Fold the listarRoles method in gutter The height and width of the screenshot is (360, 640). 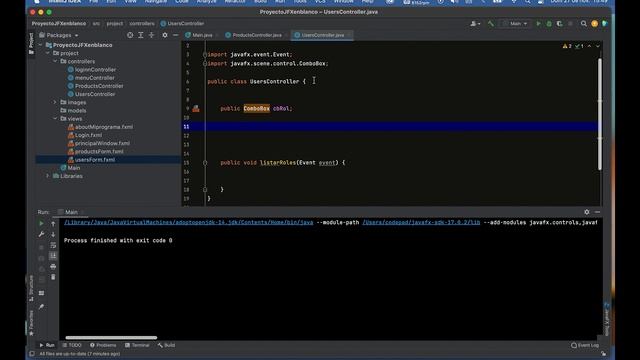pyautogui.click(x=205, y=162)
